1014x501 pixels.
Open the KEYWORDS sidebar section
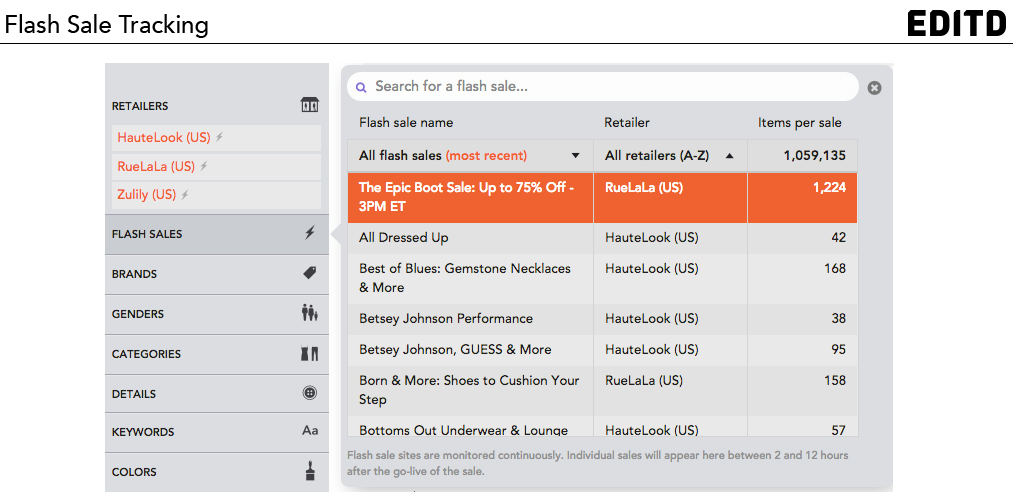[217, 432]
